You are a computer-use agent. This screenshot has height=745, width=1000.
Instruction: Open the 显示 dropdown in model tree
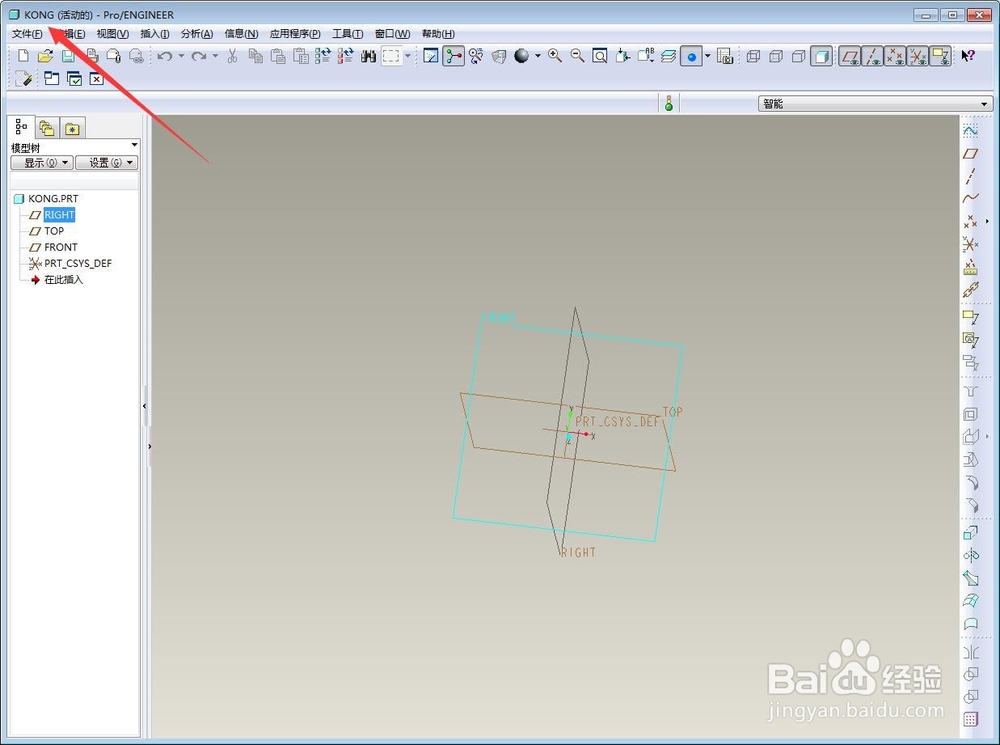click(x=42, y=163)
